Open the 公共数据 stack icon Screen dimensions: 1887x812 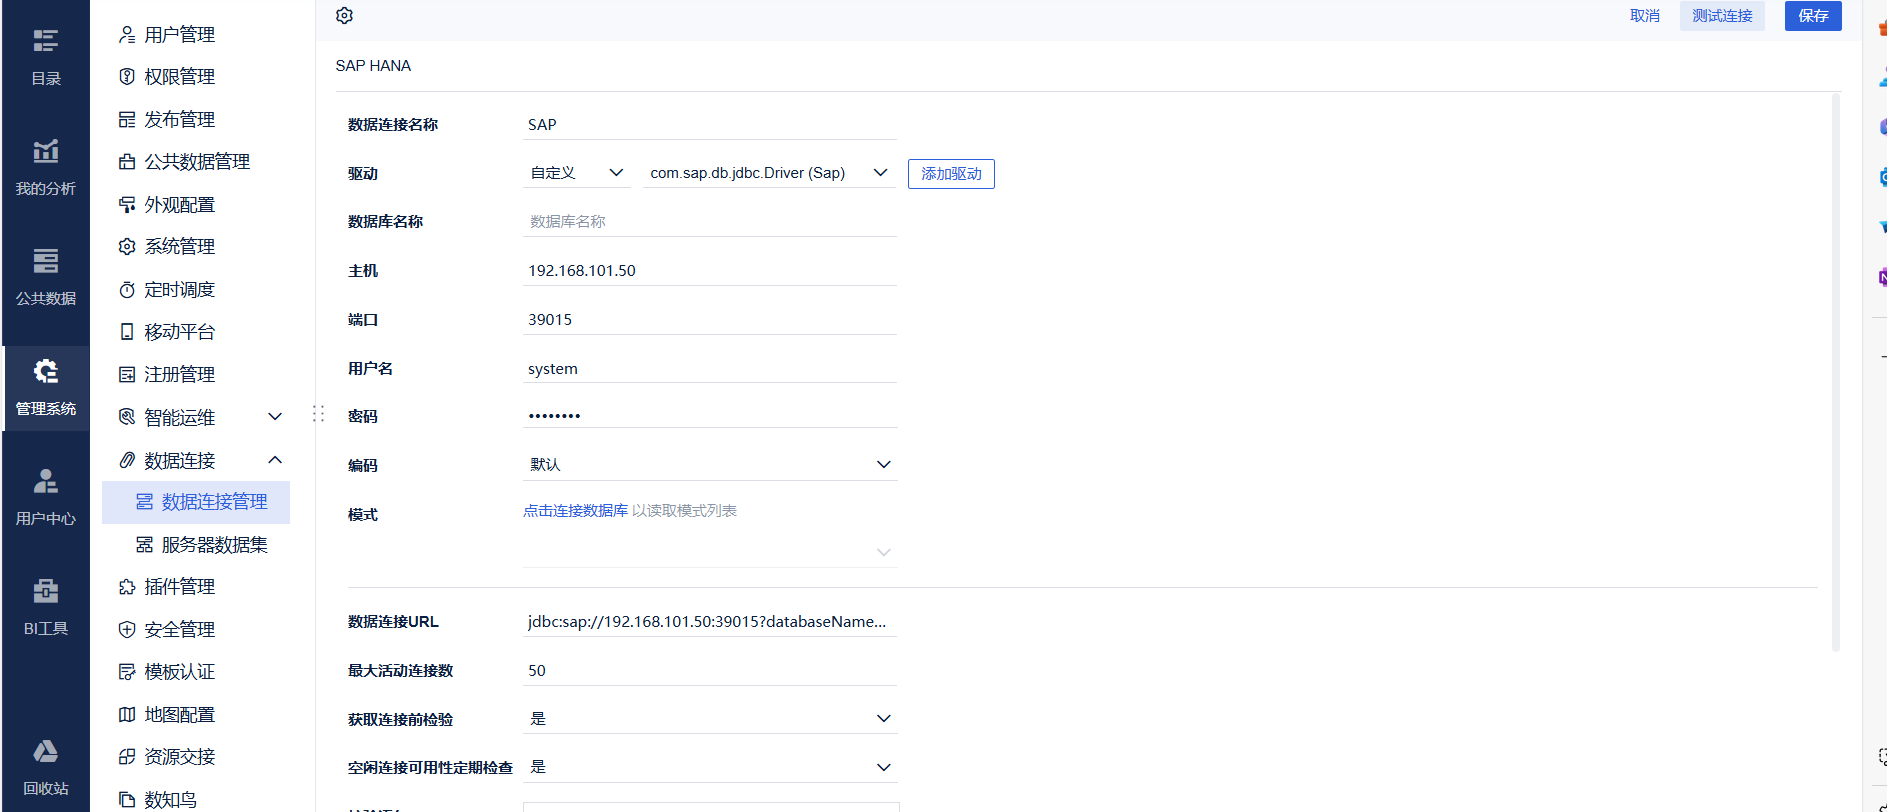(46, 261)
